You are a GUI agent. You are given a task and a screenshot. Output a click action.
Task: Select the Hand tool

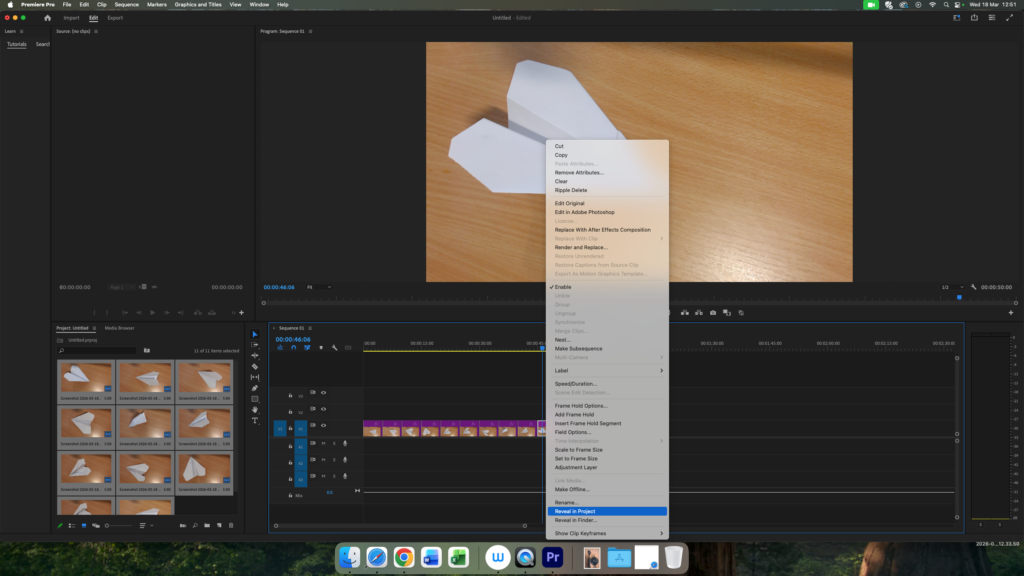click(x=254, y=410)
